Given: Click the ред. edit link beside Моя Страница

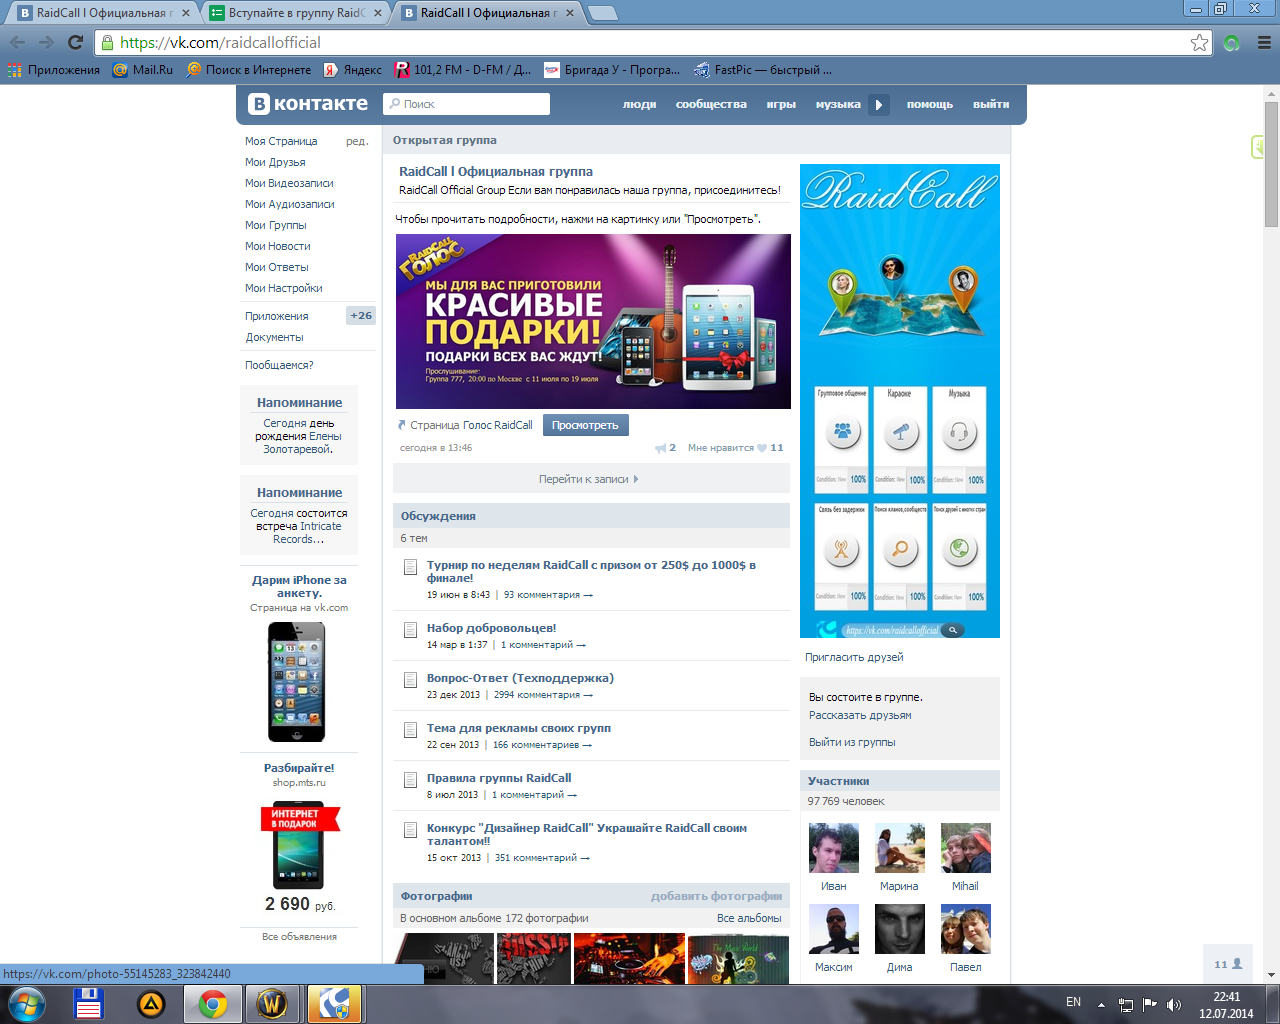Looking at the screenshot, I should coord(357,141).
